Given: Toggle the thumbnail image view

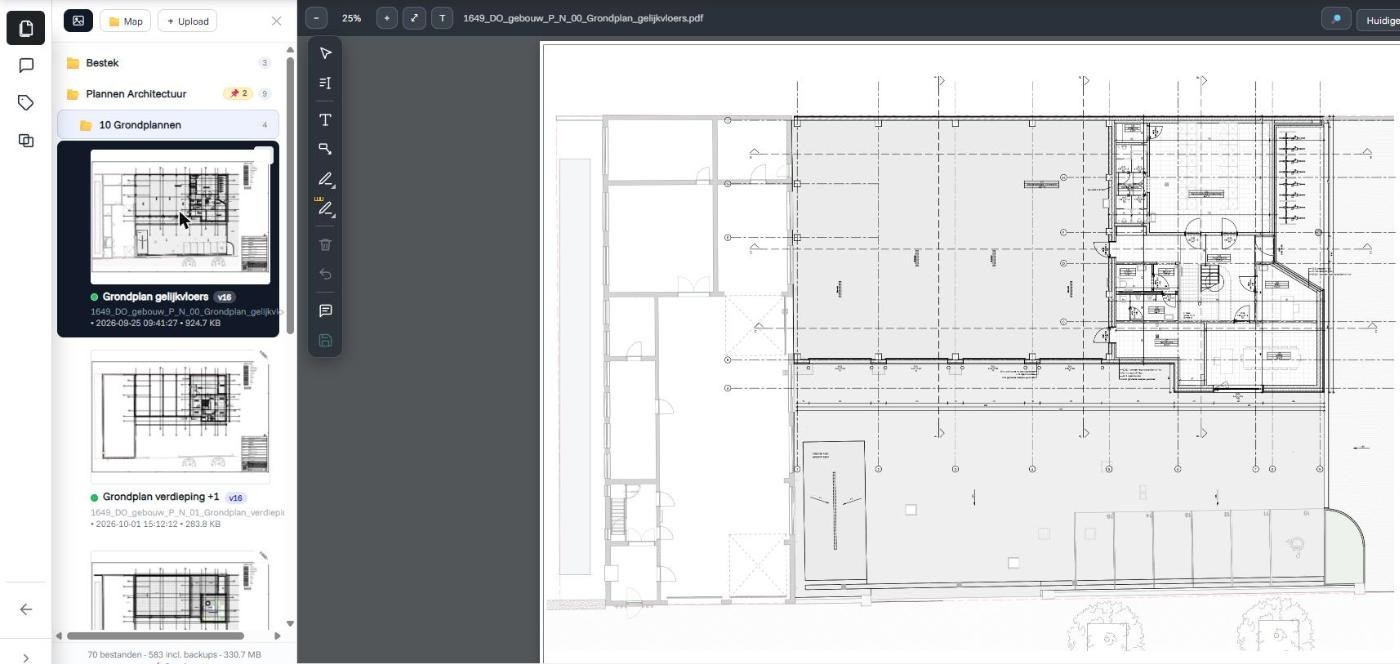Looking at the screenshot, I should pos(78,21).
